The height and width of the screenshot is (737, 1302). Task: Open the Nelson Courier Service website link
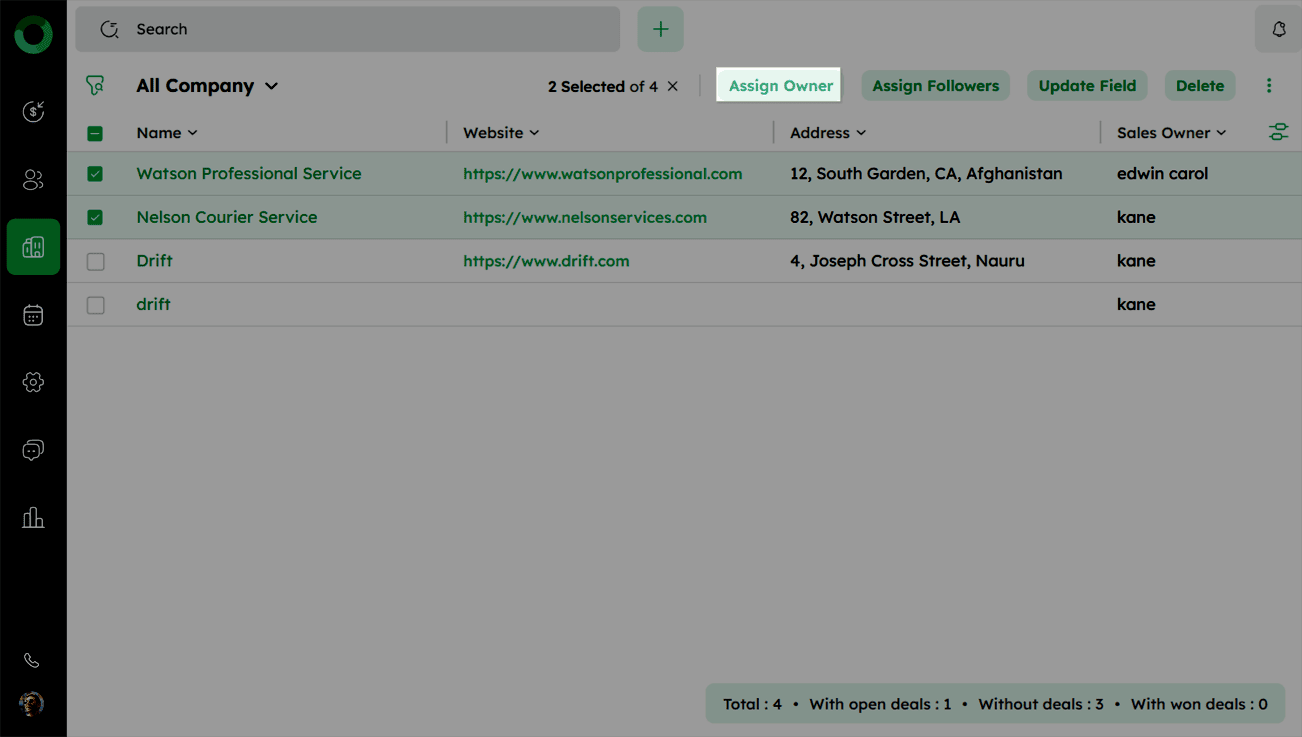[584, 217]
